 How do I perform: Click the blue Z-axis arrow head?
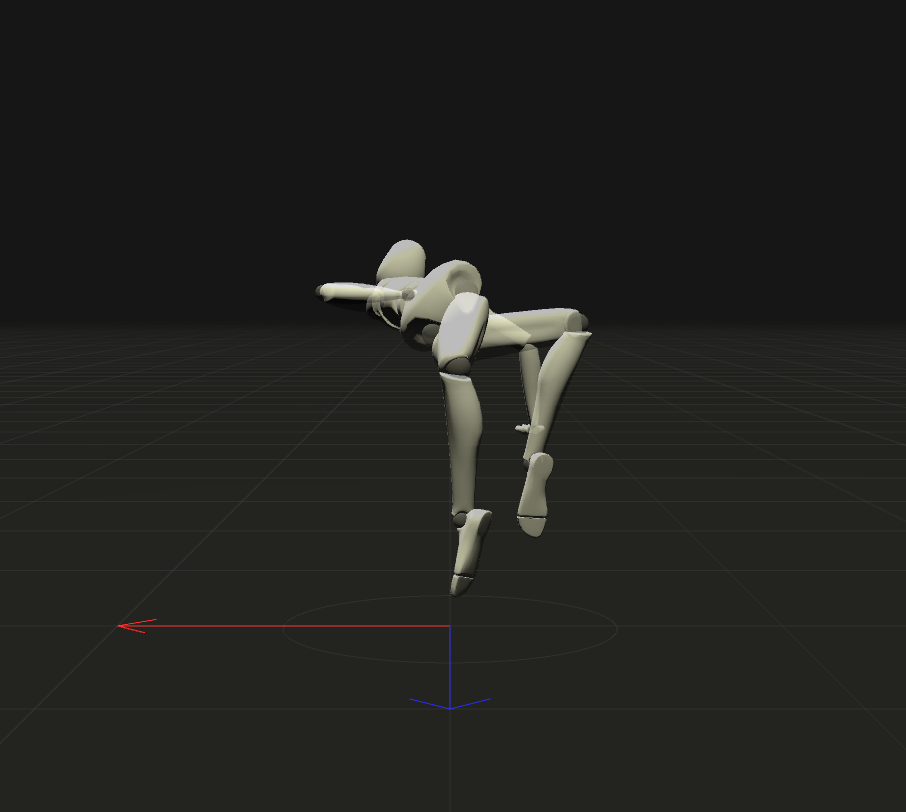point(450,703)
